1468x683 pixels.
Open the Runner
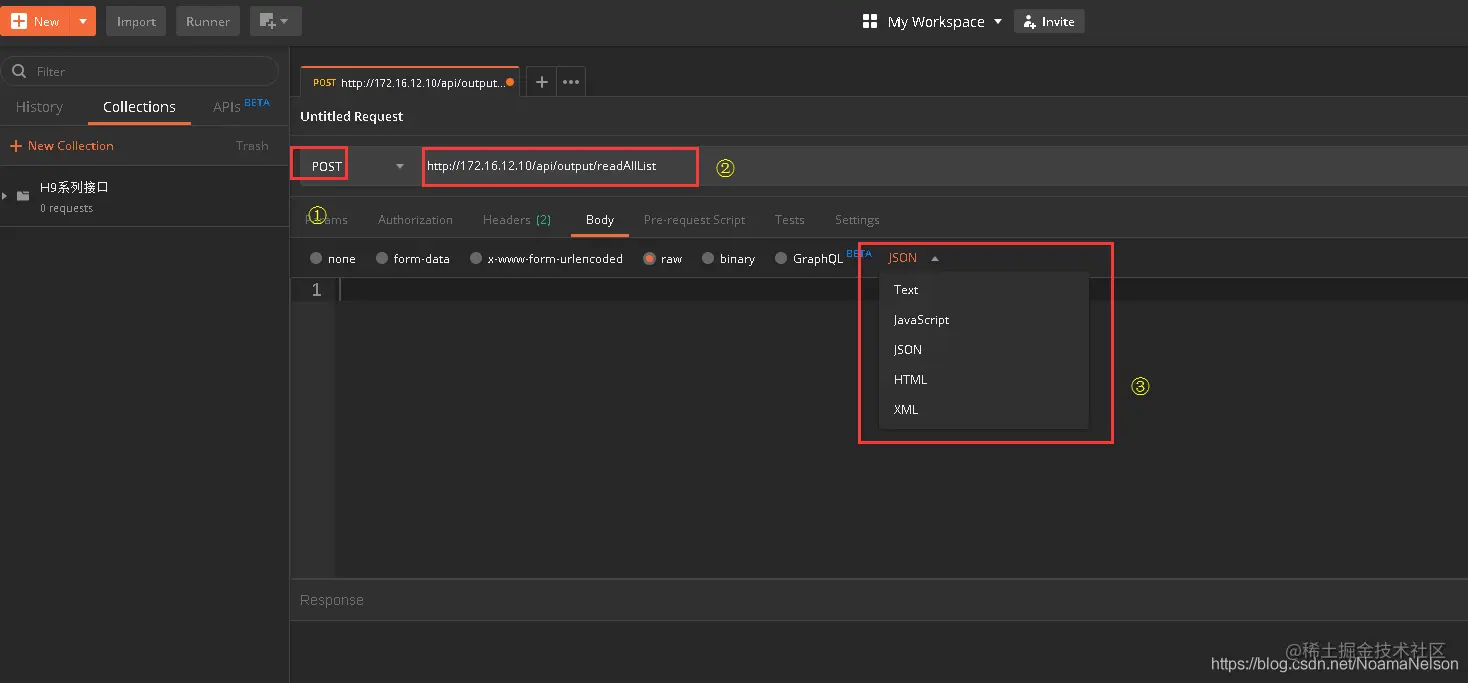pyautogui.click(x=208, y=21)
